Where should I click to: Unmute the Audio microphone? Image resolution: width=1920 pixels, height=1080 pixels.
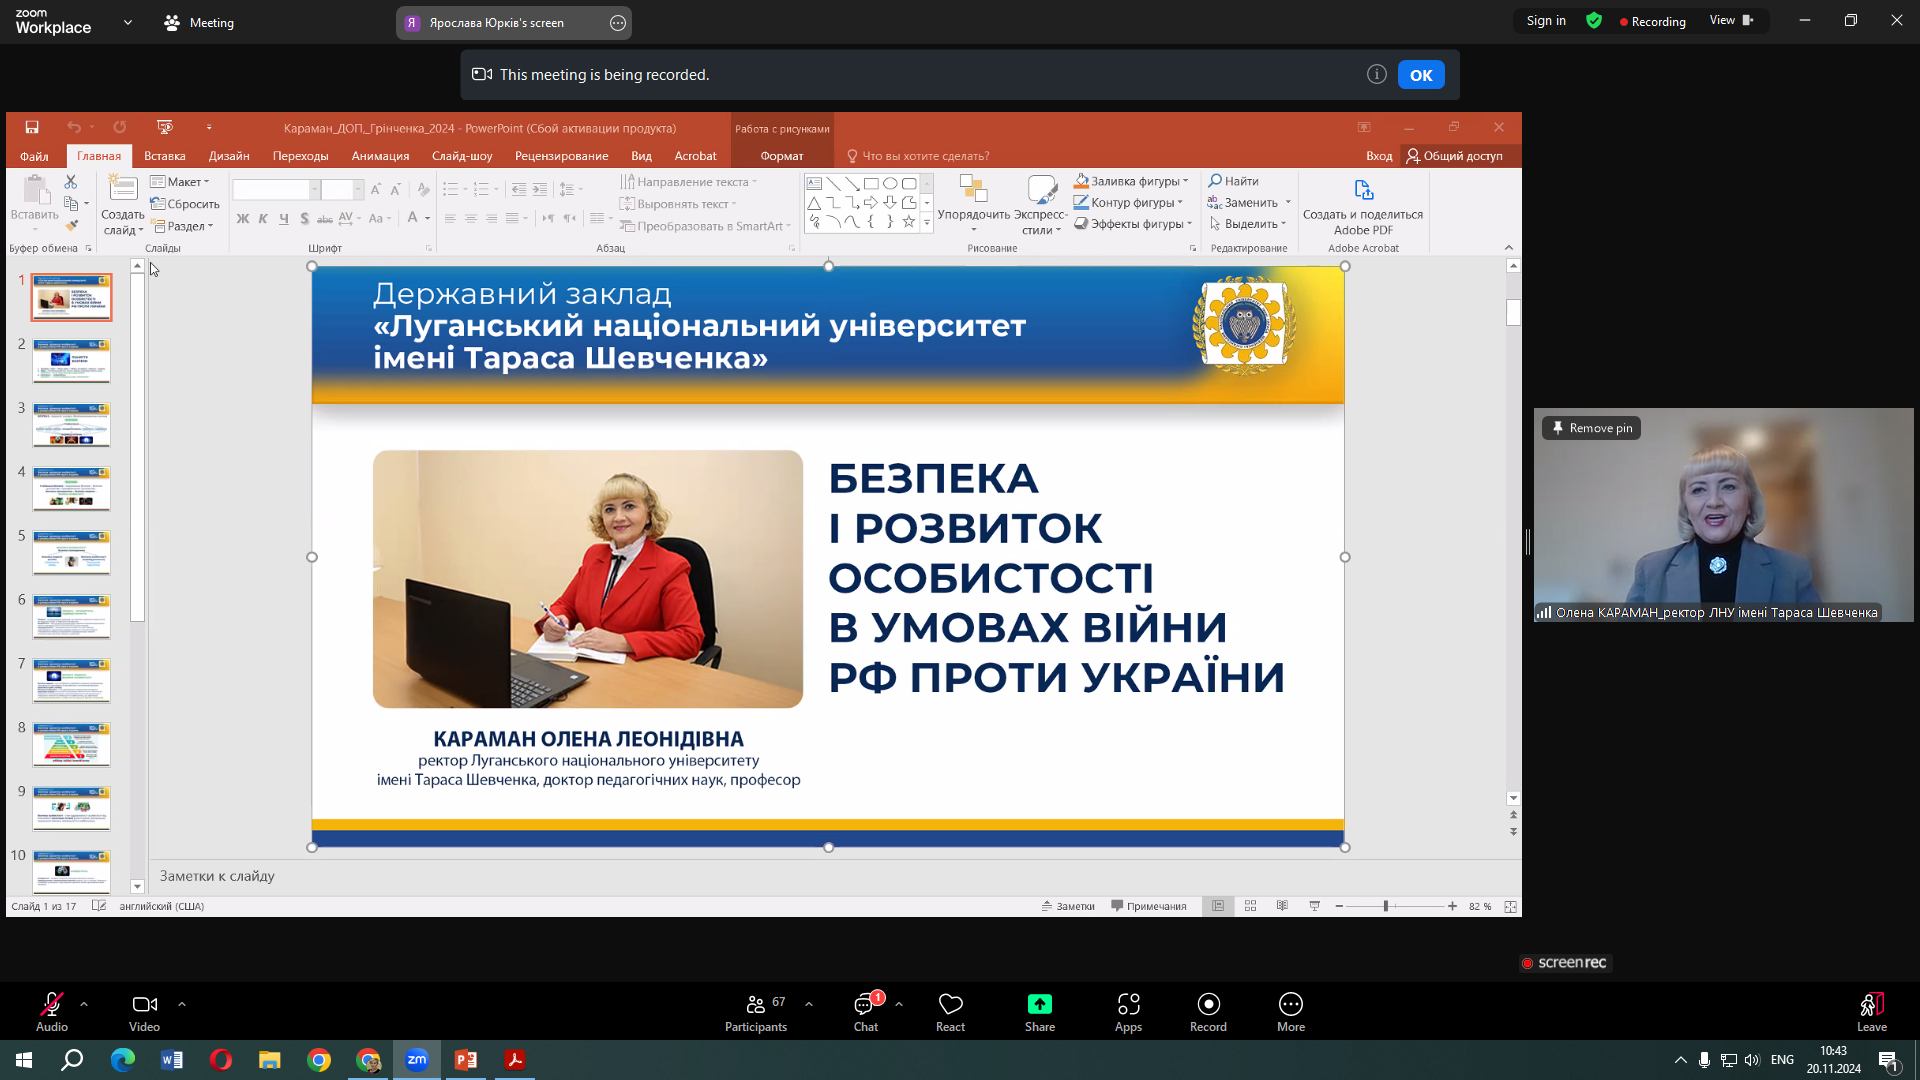51,1004
